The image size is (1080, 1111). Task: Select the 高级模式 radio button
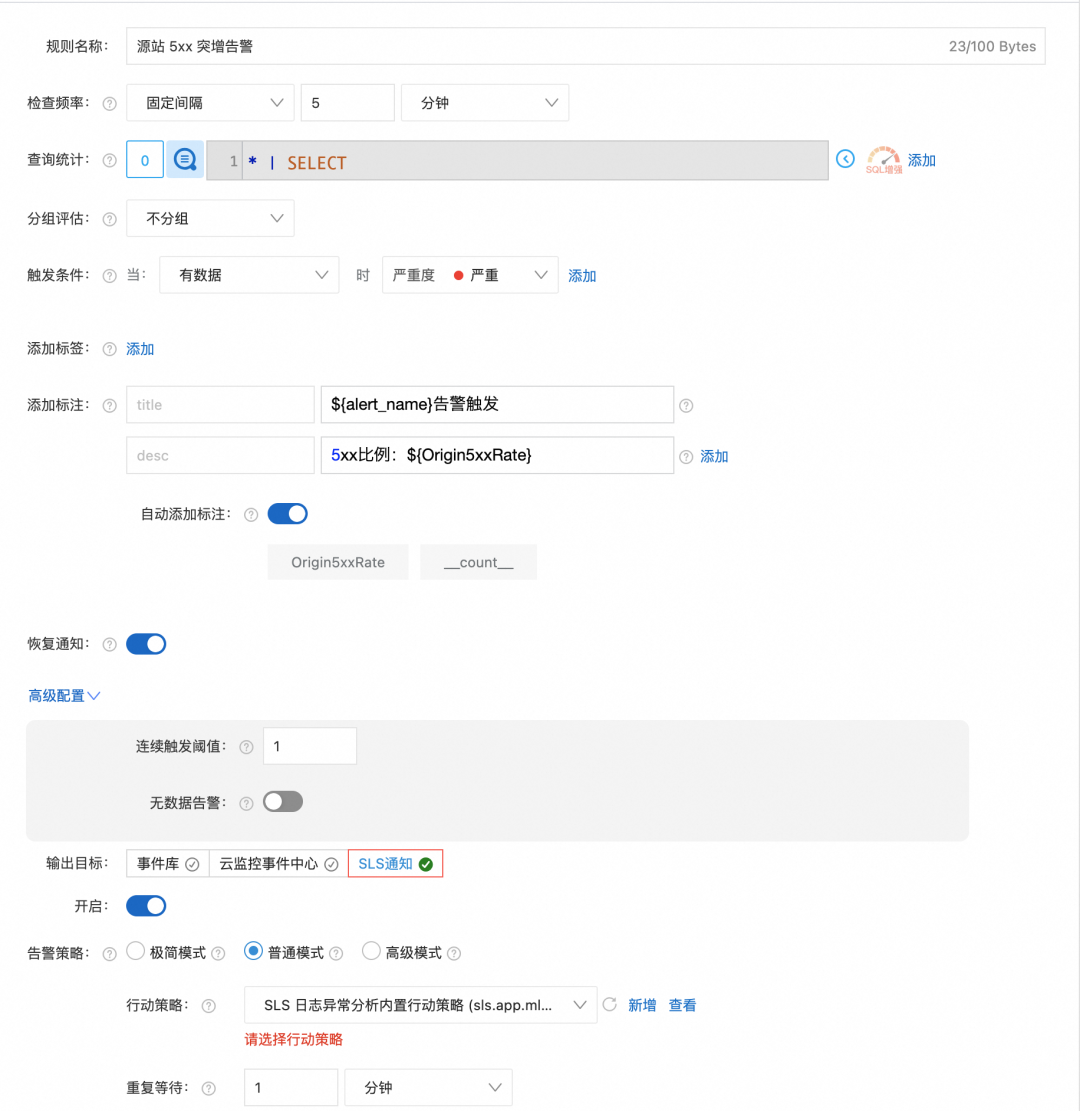371,951
